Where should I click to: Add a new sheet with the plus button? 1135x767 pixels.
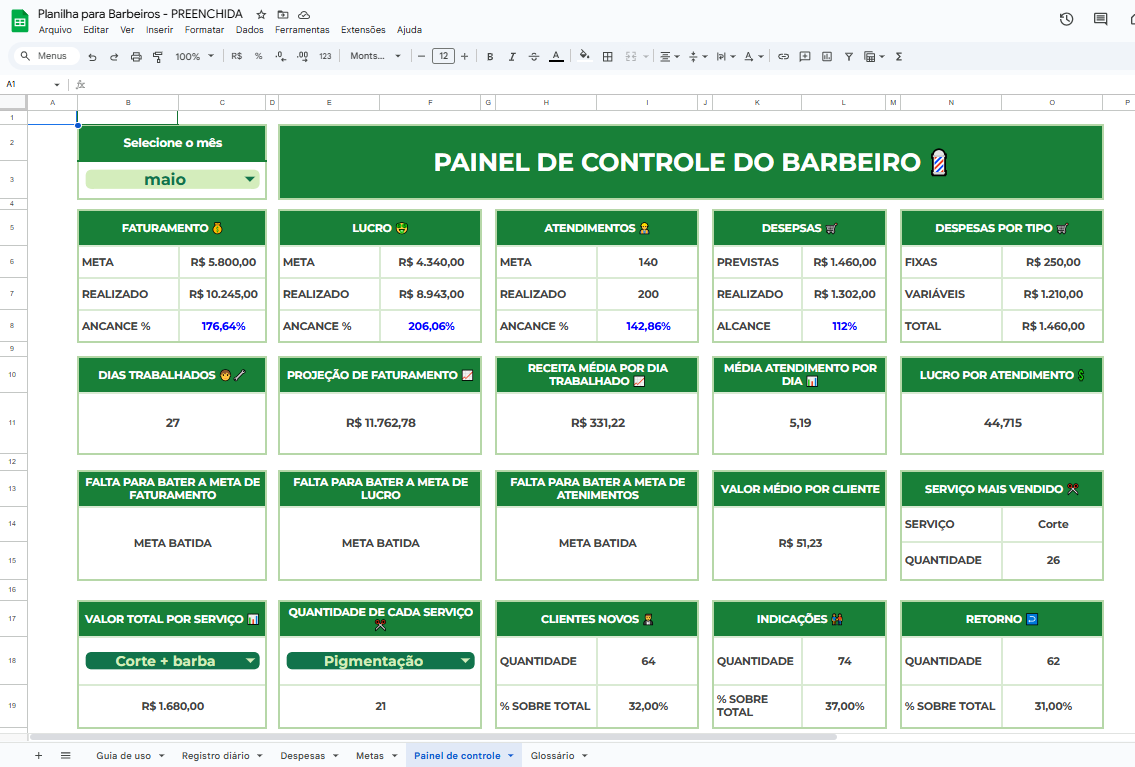[x=38, y=755]
